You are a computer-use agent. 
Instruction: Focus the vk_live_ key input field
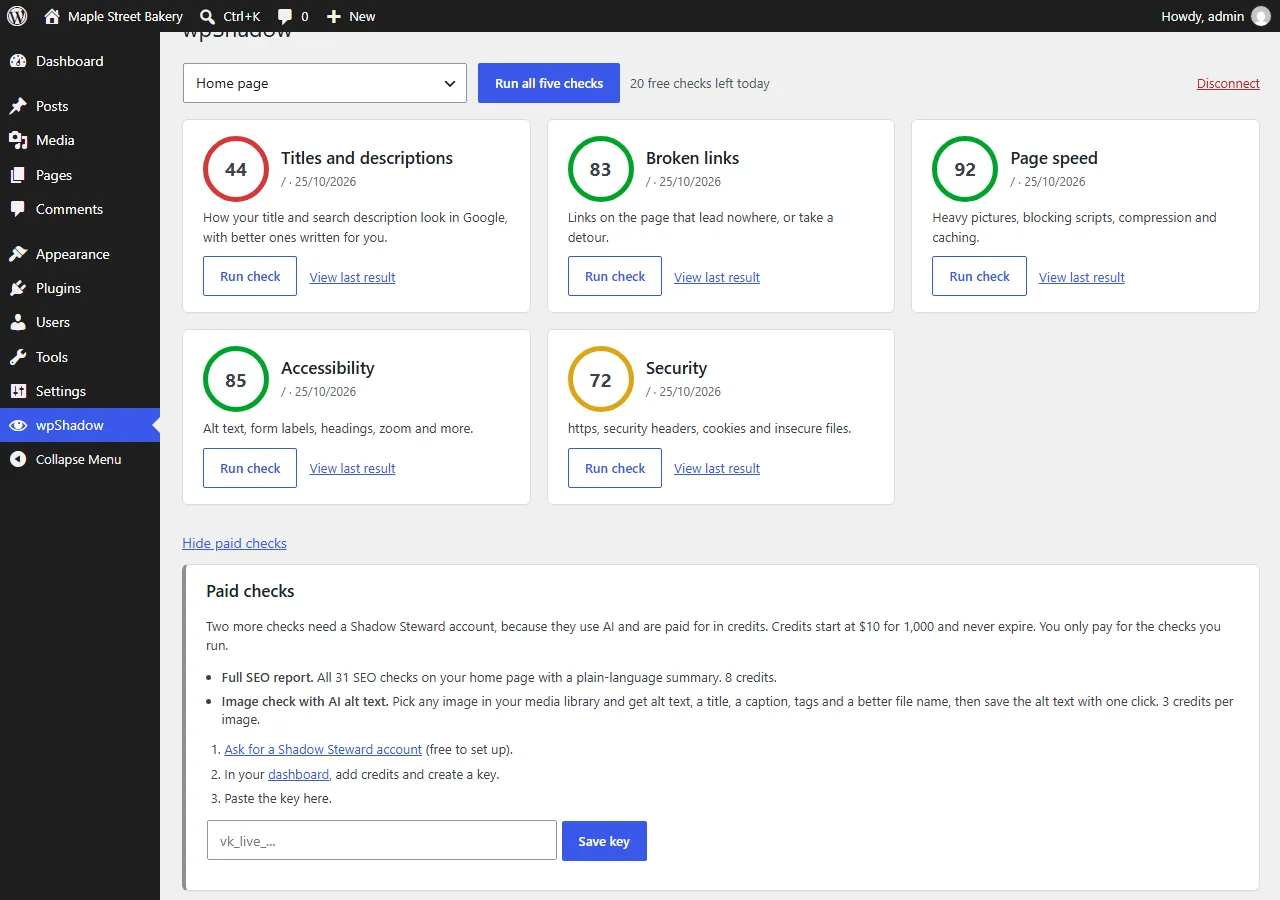[382, 841]
